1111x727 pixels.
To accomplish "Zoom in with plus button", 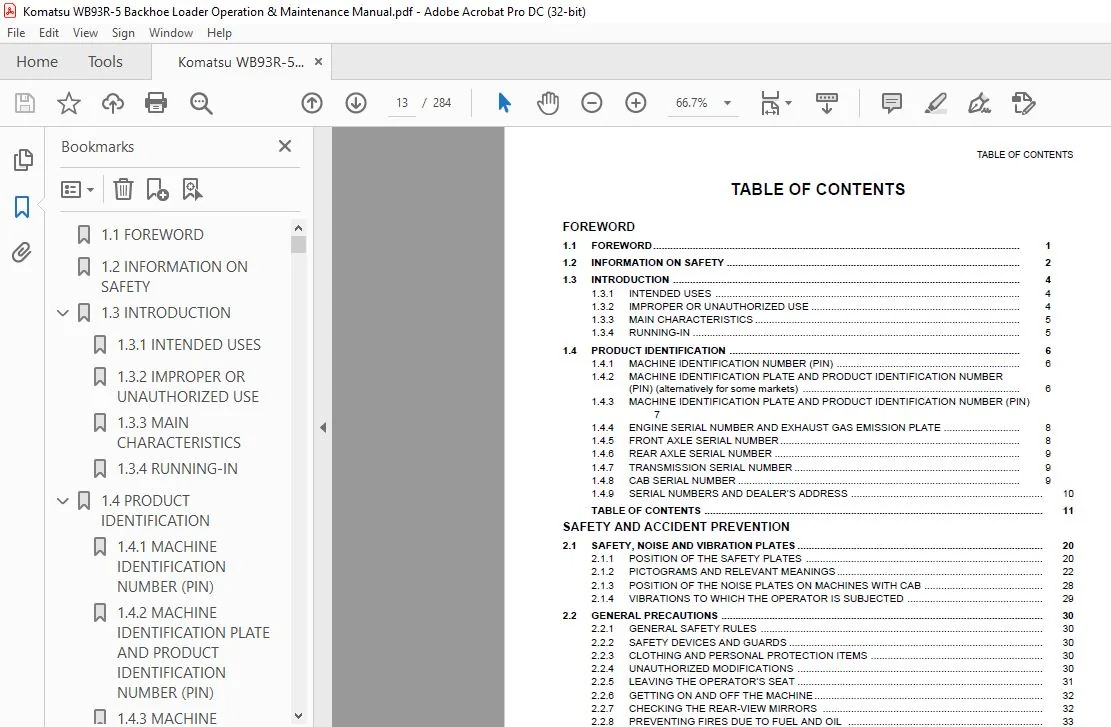I will [x=636, y=103].
